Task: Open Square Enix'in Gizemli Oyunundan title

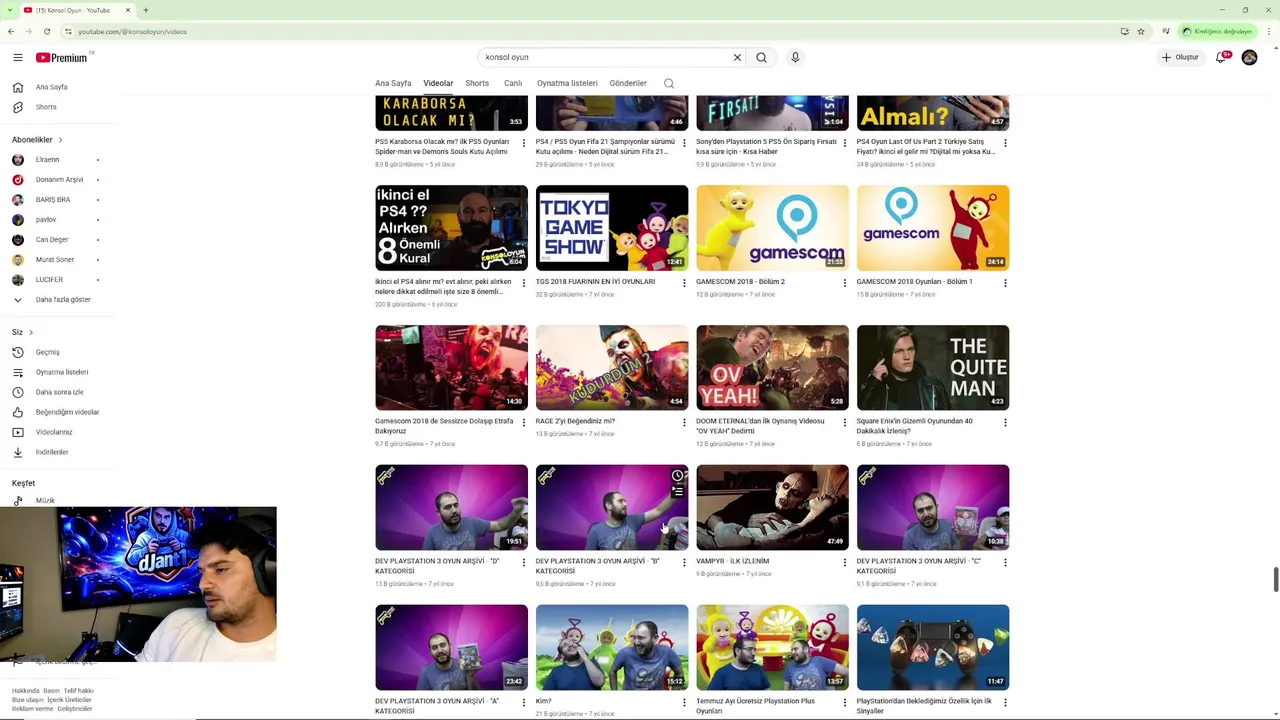Action: pos(914,426)
